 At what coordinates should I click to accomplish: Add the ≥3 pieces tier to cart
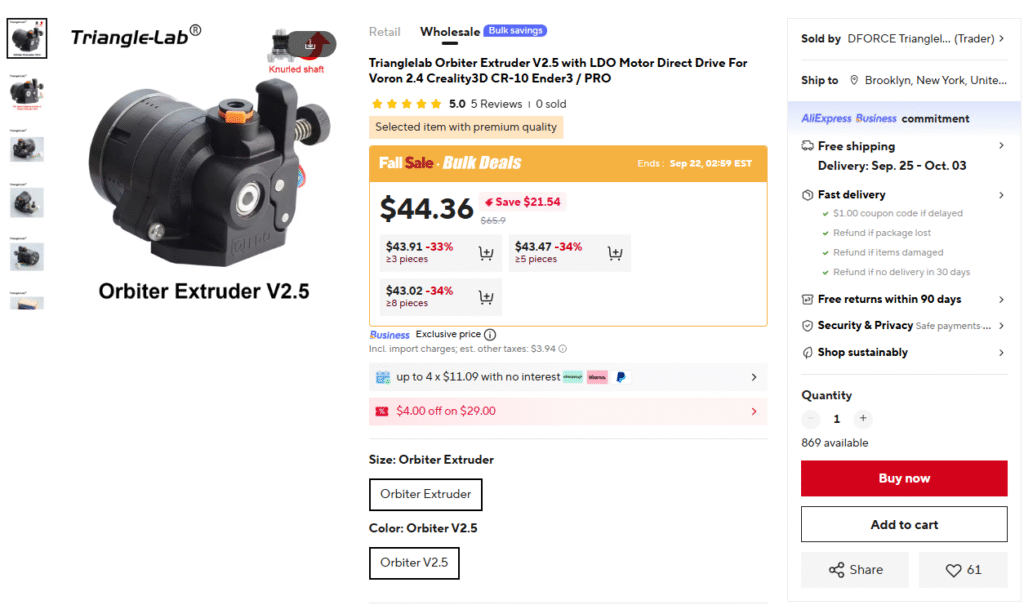point(486,253)
